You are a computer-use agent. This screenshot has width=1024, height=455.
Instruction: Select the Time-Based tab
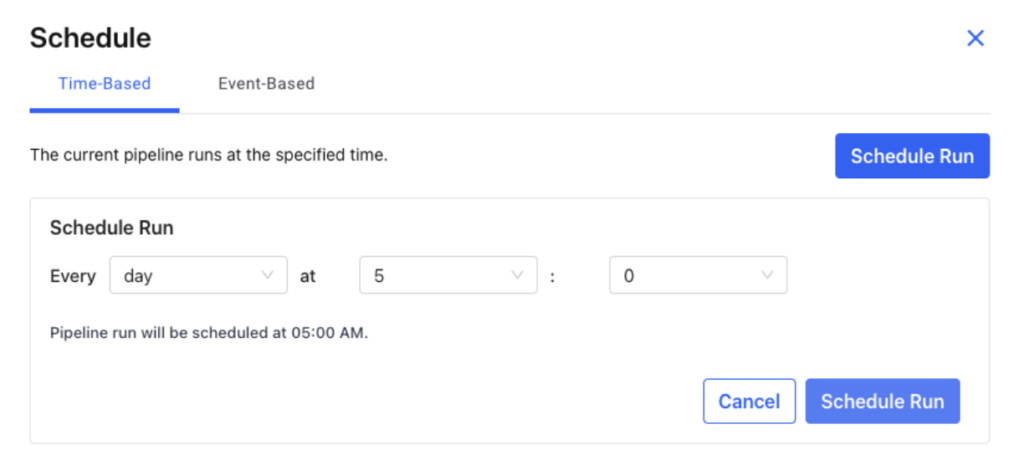pyautogui.click(x=104, y=84)
